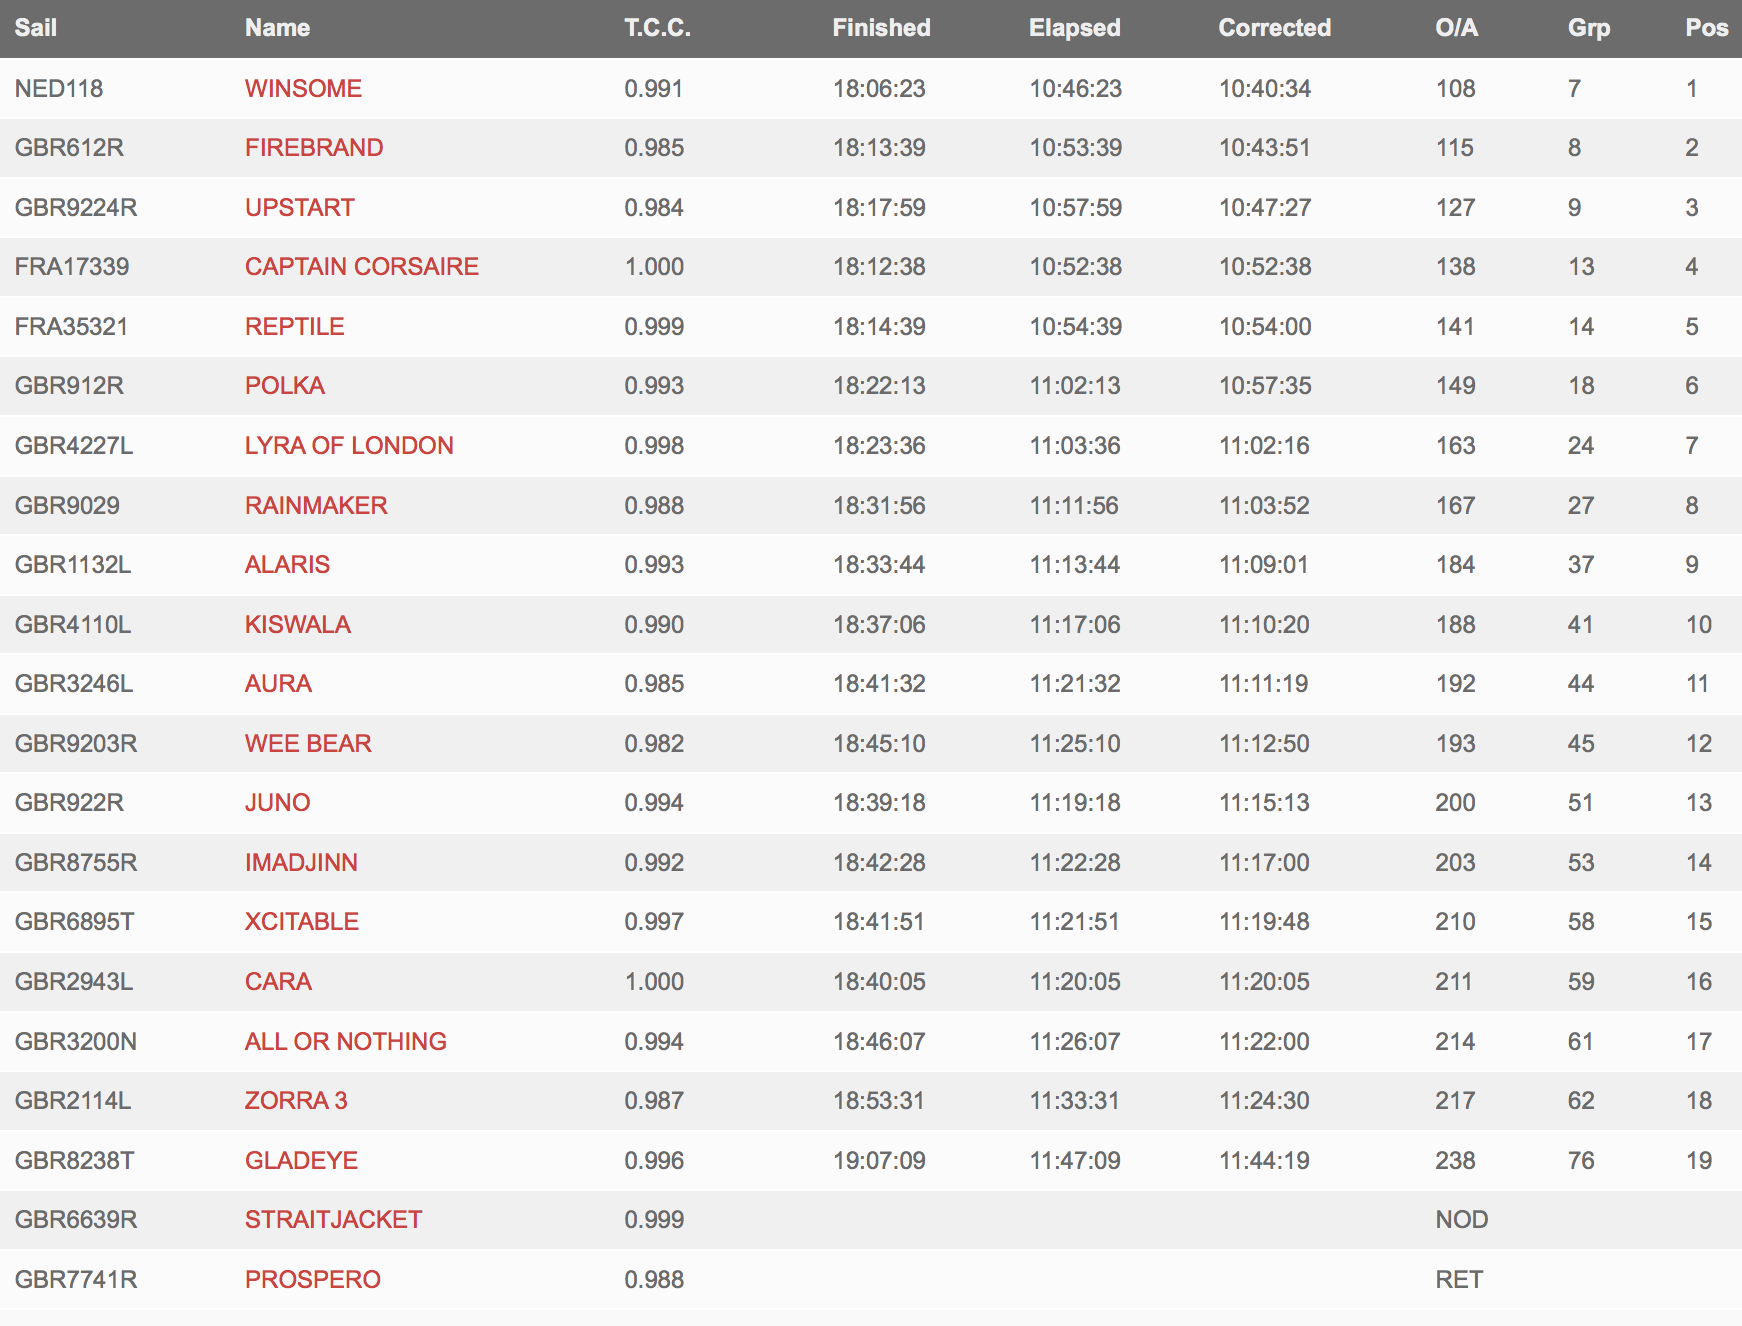Click the Pos column header
Image resolution: width=1742 pixels, height=1326 pixels.
point(1707,28)
